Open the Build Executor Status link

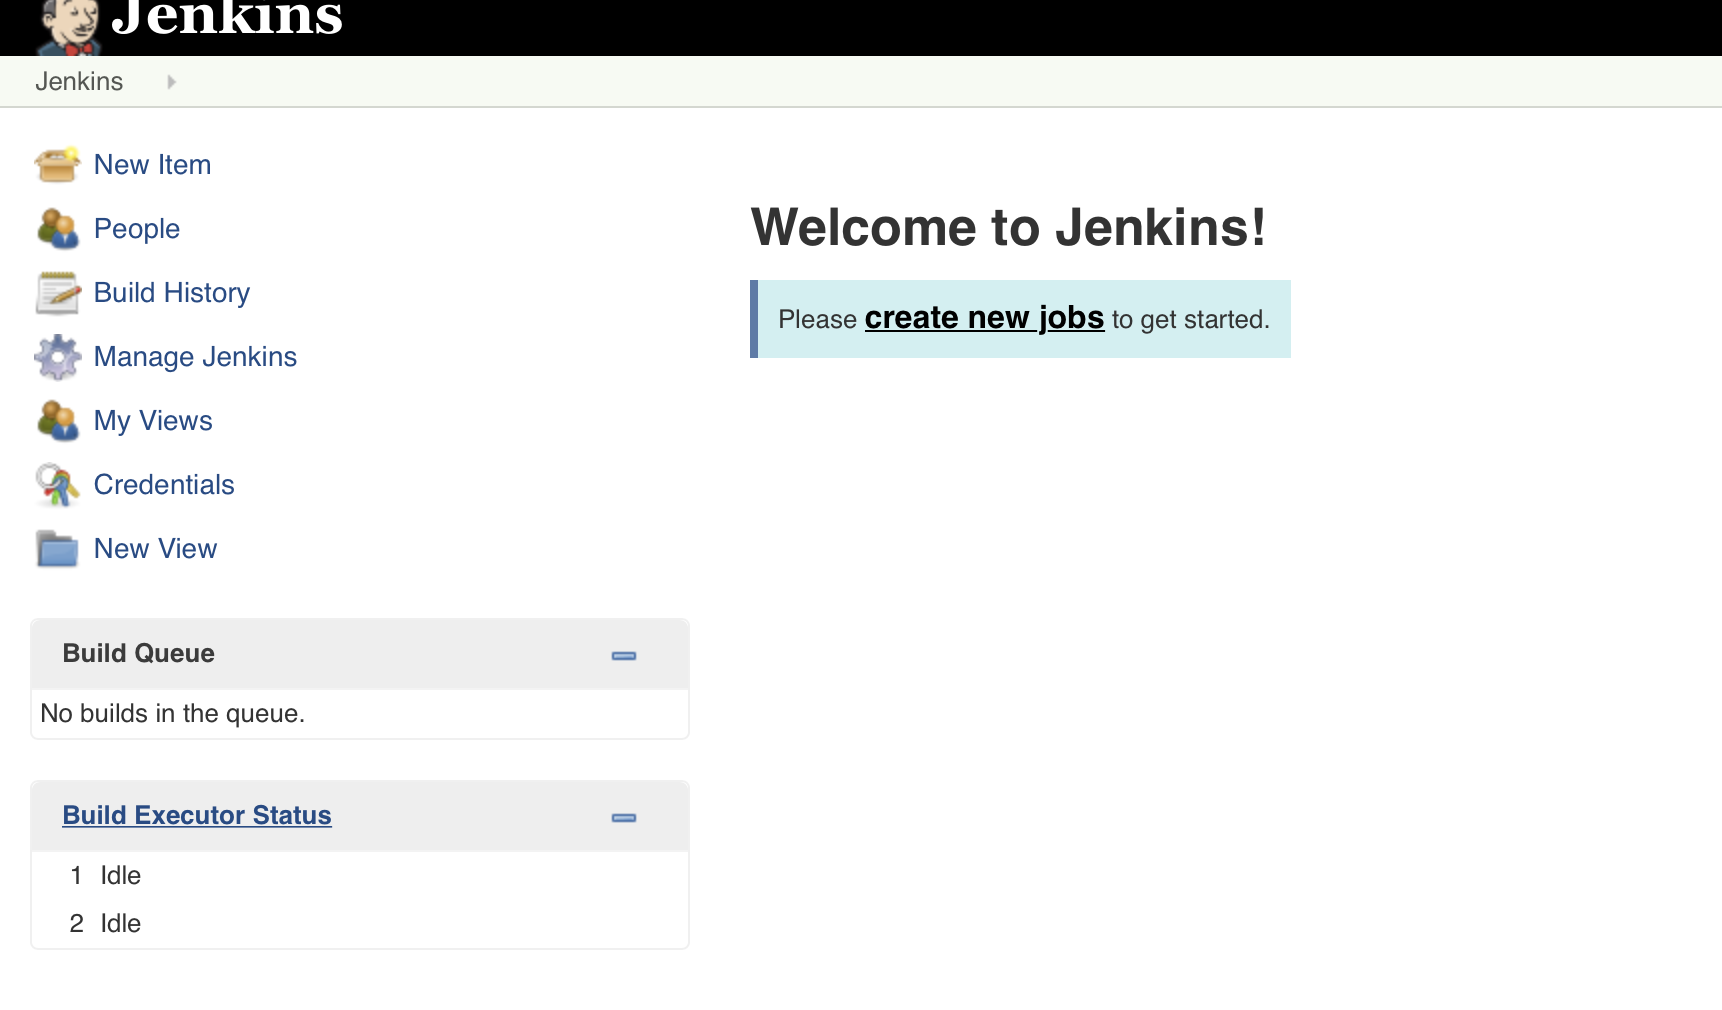coord(197,815)
